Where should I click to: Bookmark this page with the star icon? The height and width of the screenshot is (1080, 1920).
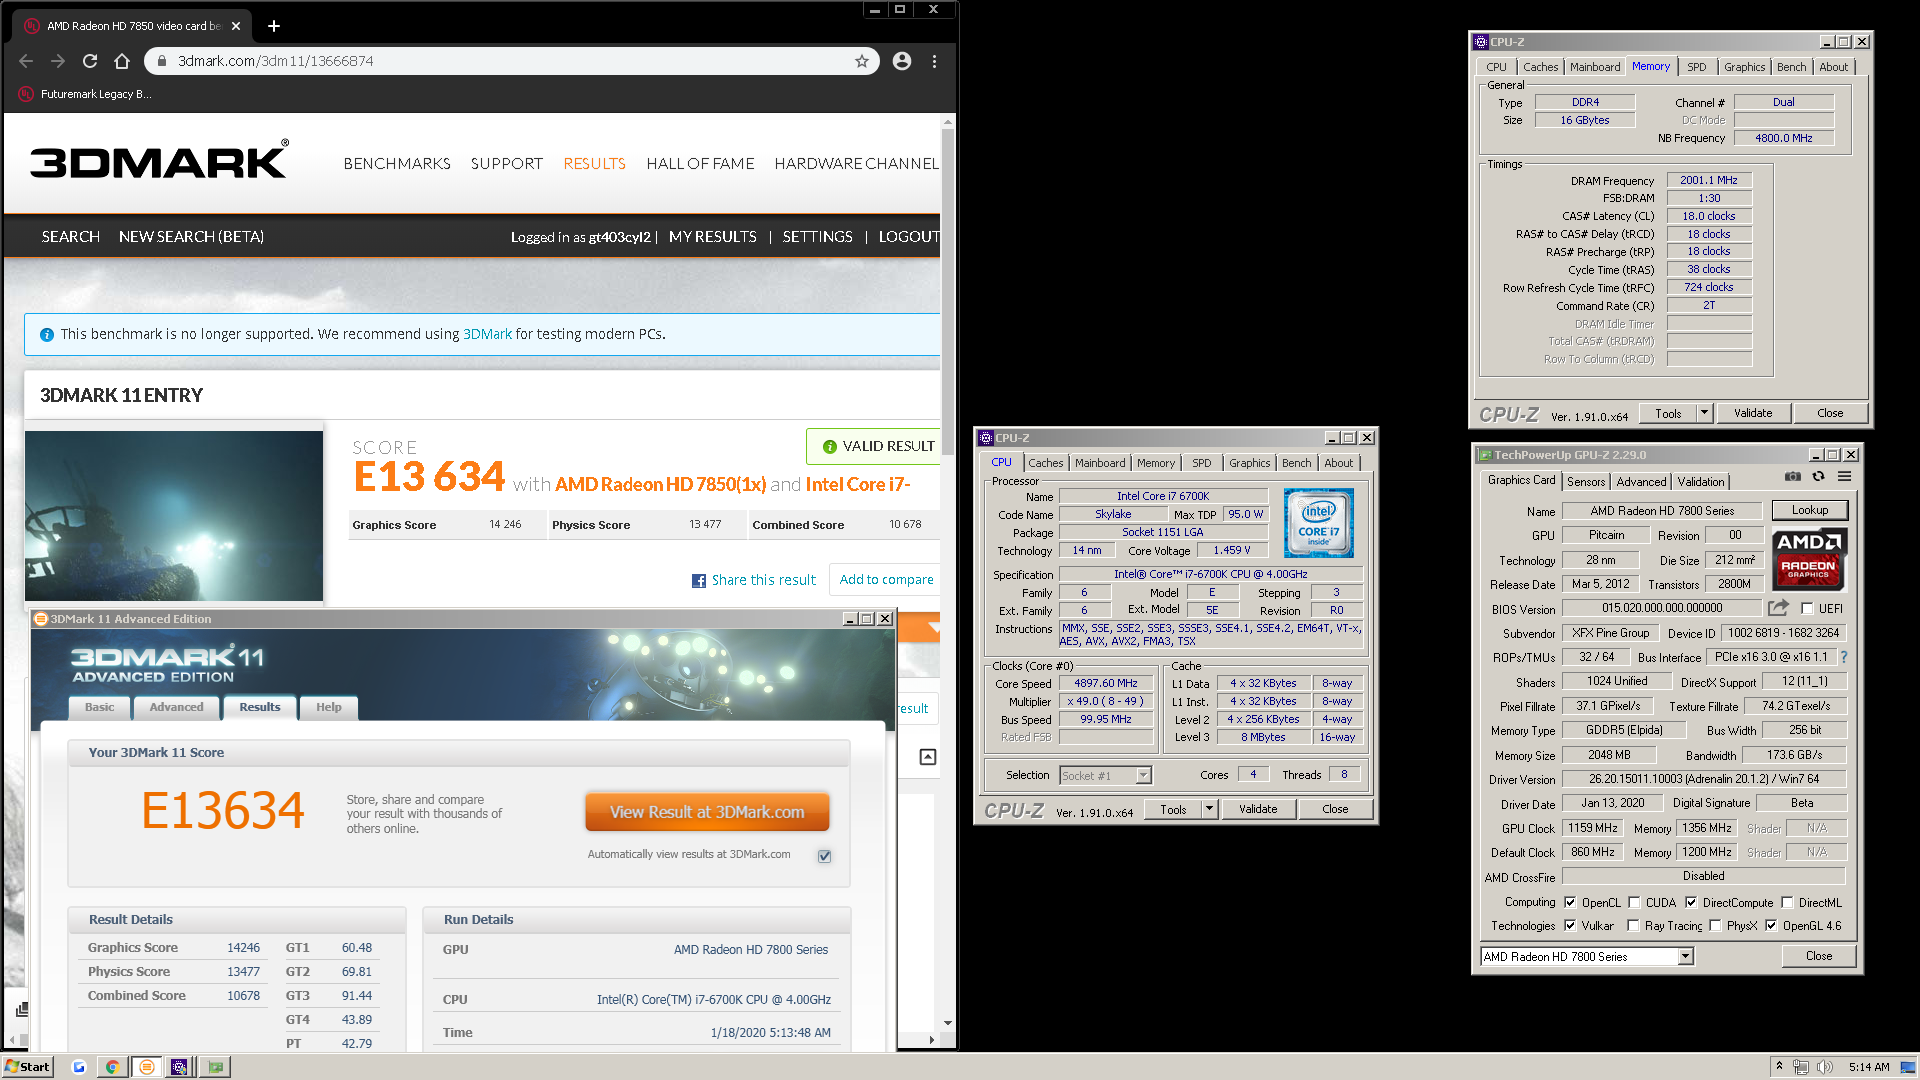[x=862, y=61]
